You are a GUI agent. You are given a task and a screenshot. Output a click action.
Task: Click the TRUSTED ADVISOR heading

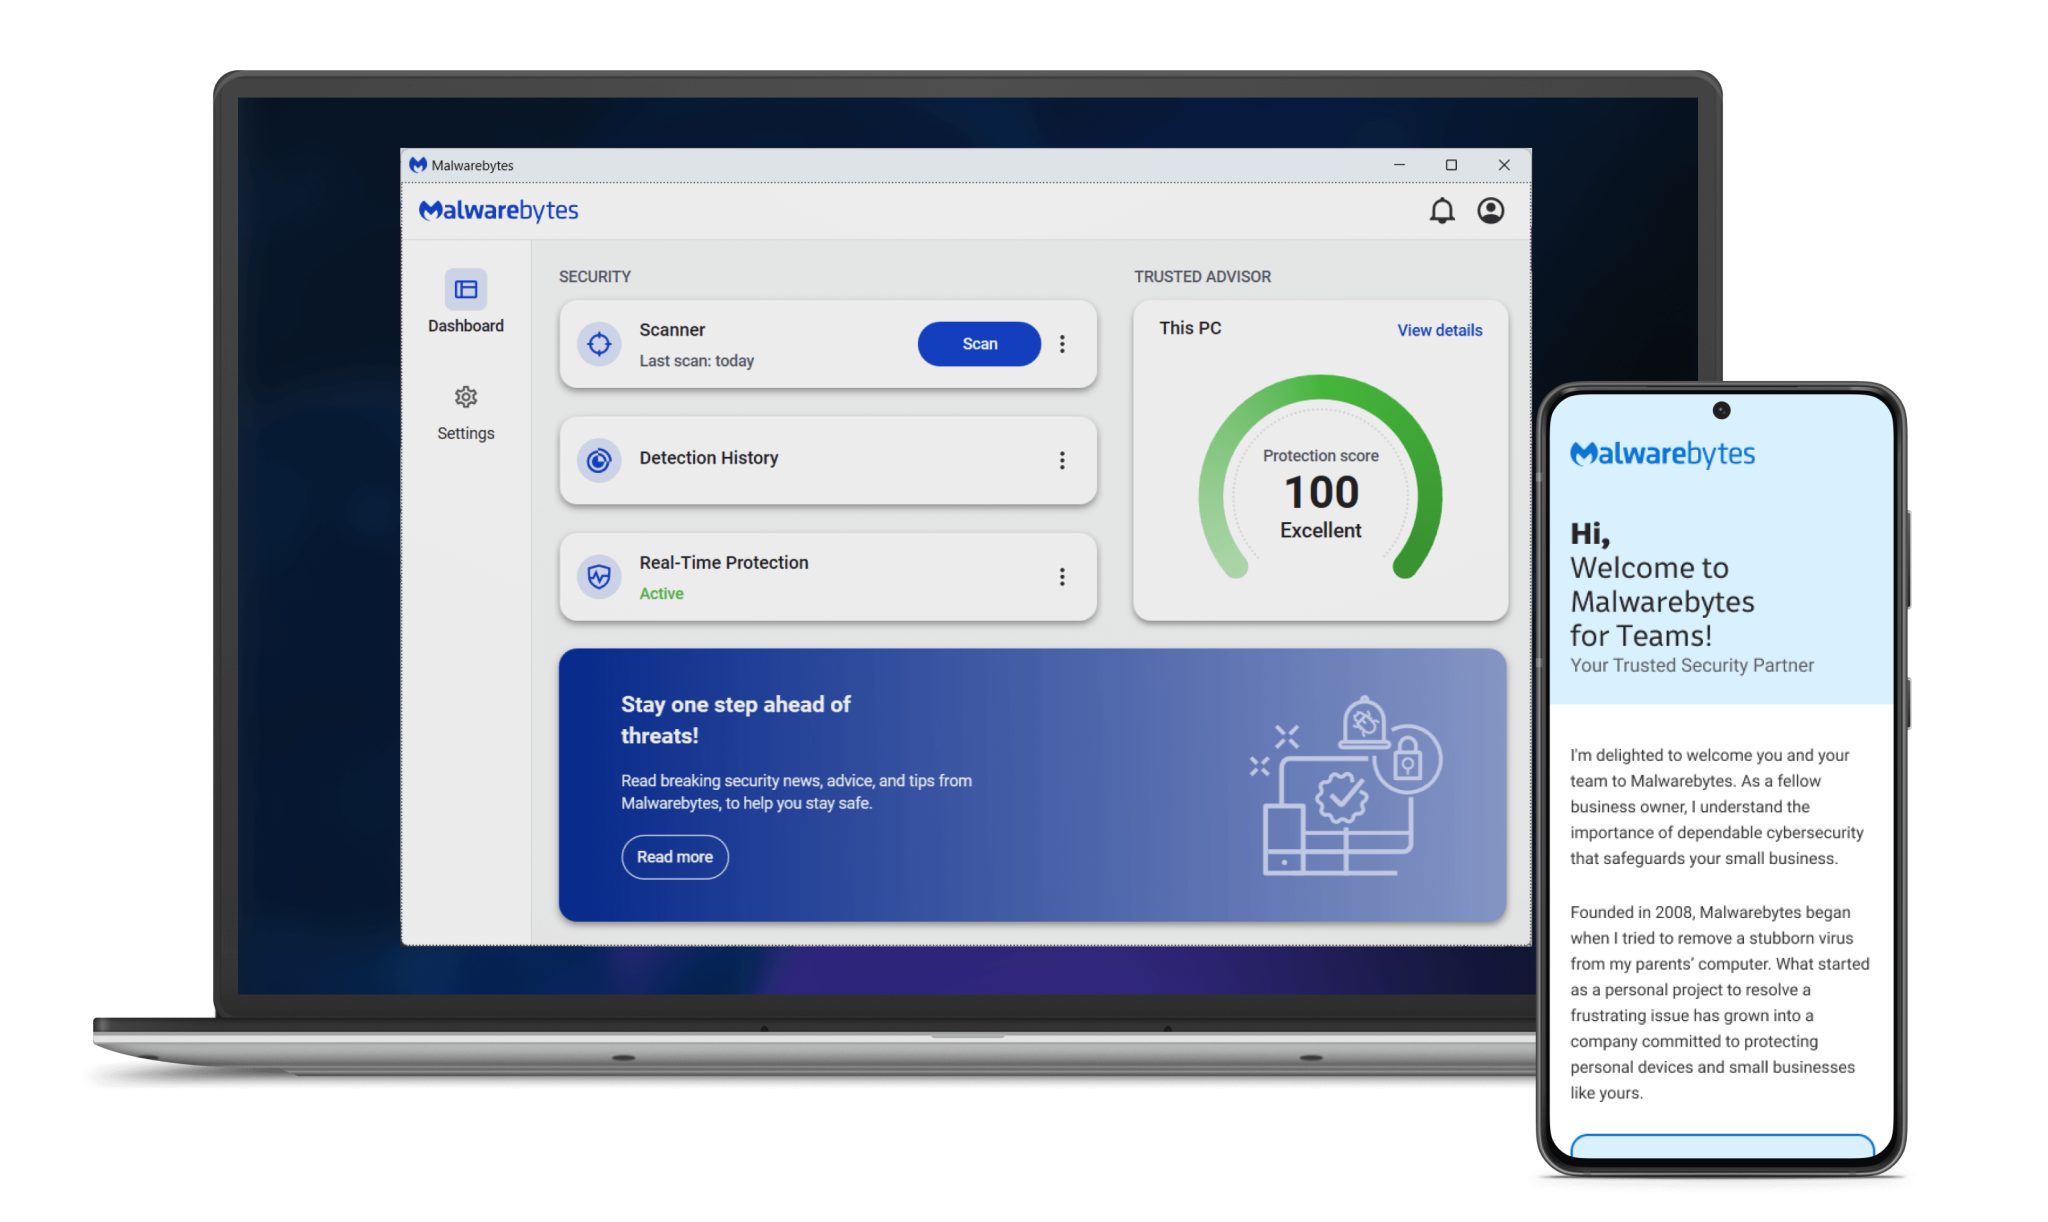pyautogui.click(x=1202, y=276)
